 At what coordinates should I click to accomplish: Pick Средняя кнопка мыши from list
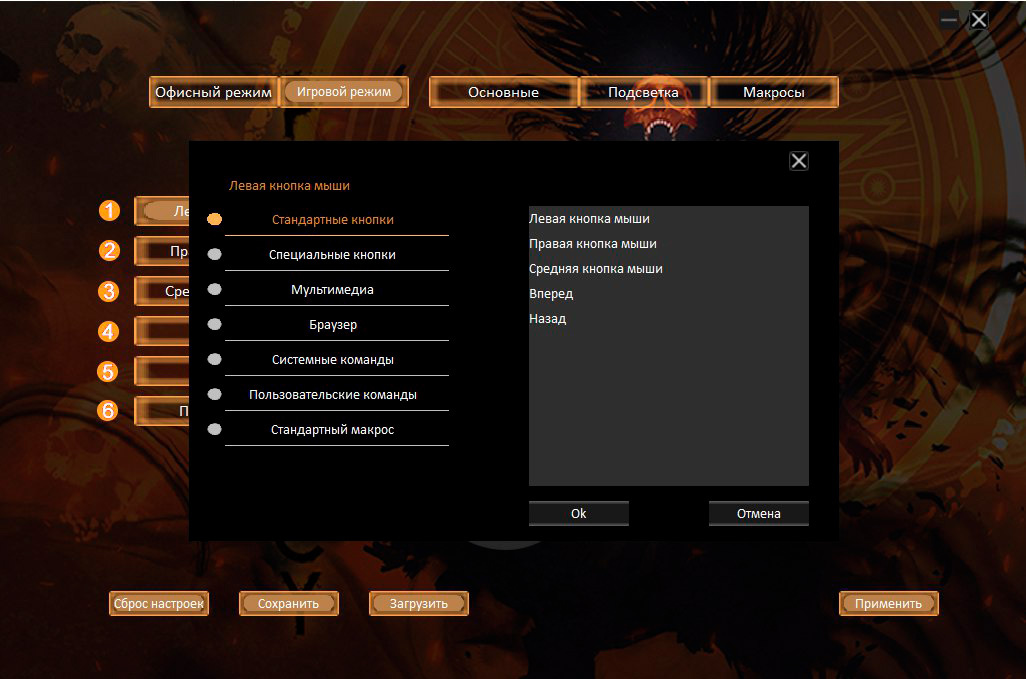[x=596, y=269]
